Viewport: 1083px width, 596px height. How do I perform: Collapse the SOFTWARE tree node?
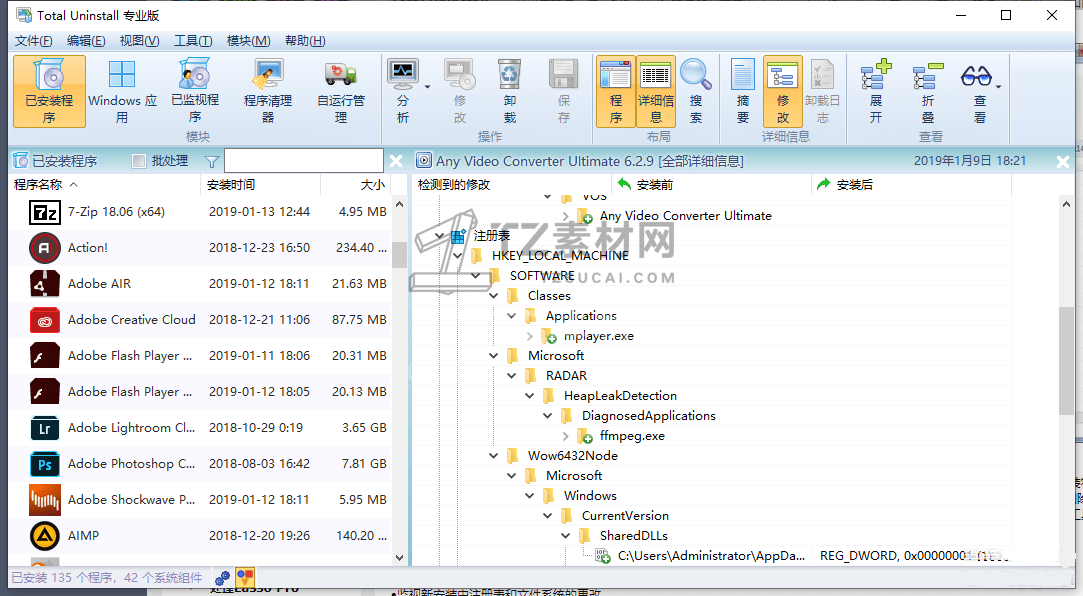tap(475, 276)
